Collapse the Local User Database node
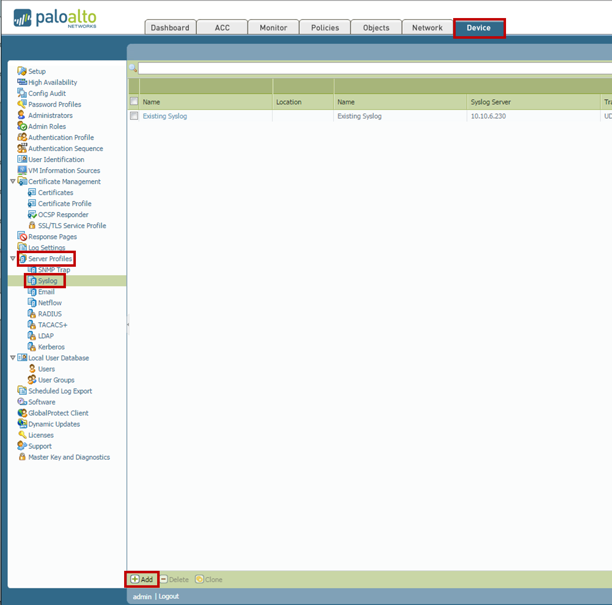Viewport: 612px width, 605px height. [x=12, y=358]
